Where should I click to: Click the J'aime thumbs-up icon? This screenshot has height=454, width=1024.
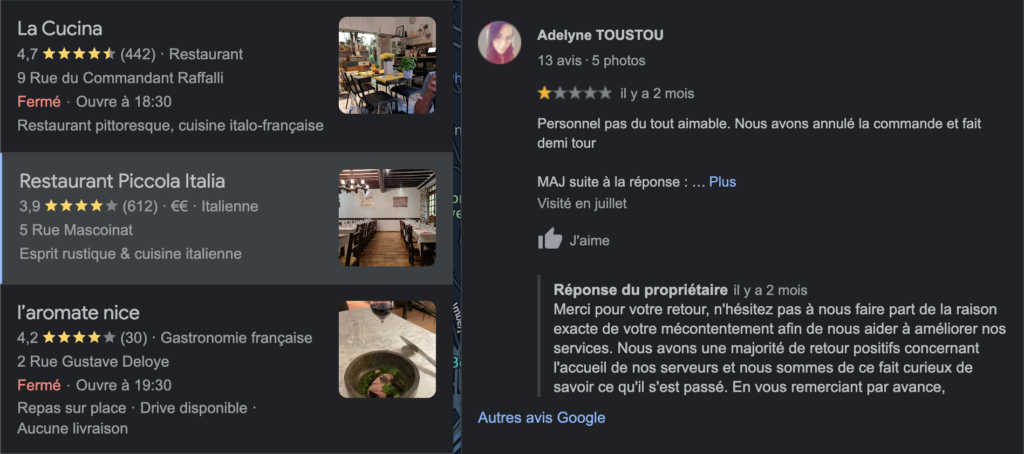550,239
